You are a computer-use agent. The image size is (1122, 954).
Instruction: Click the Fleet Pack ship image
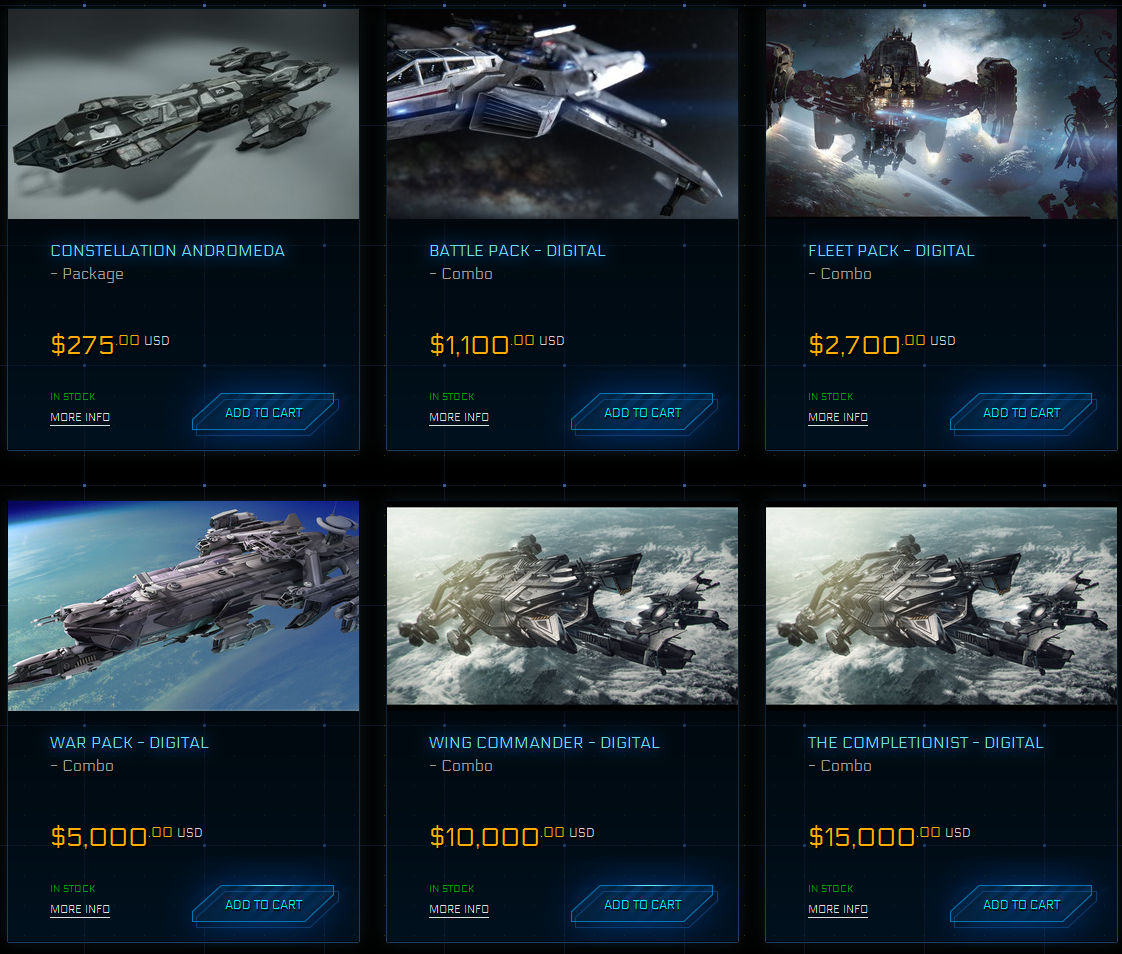941,114
